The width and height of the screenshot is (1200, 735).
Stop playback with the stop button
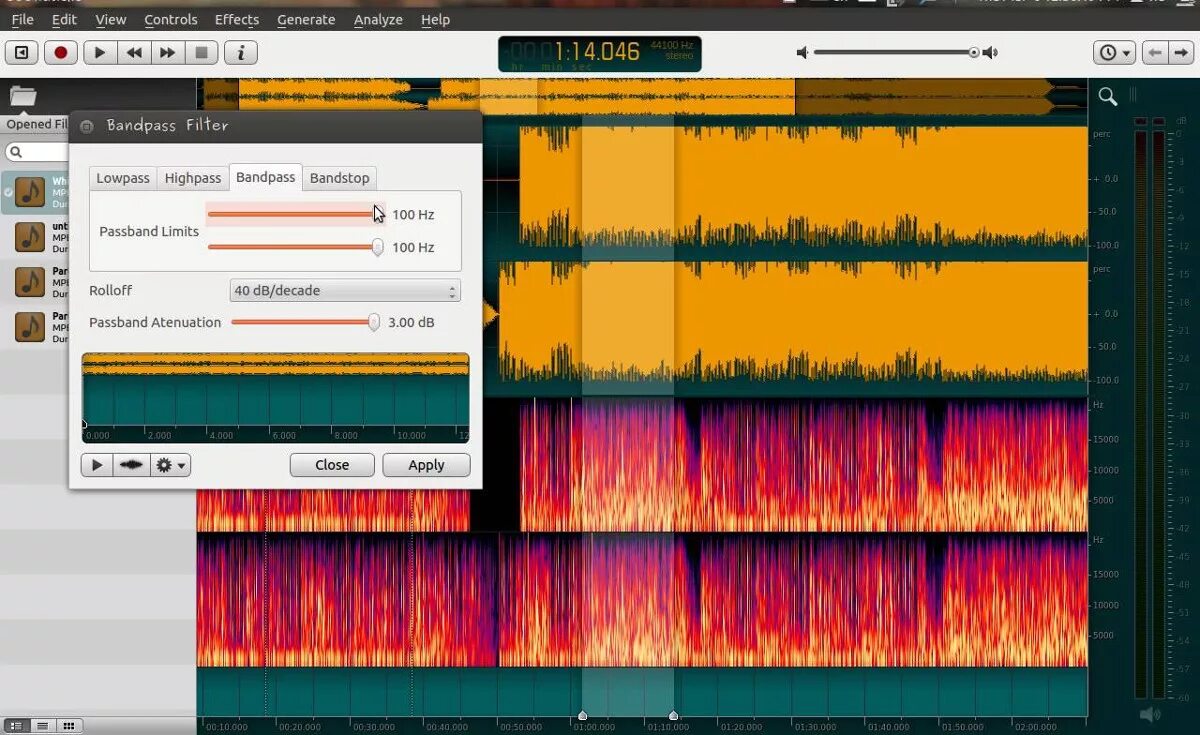pos(201,53)
